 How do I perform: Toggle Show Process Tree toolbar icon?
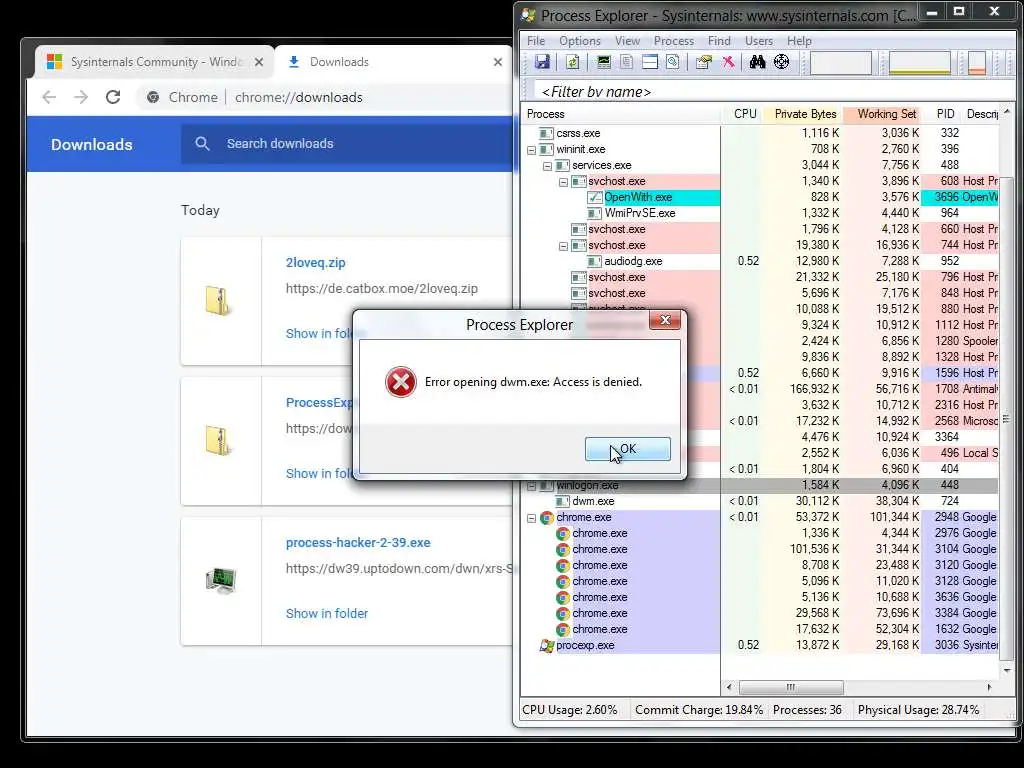[626, 62]
